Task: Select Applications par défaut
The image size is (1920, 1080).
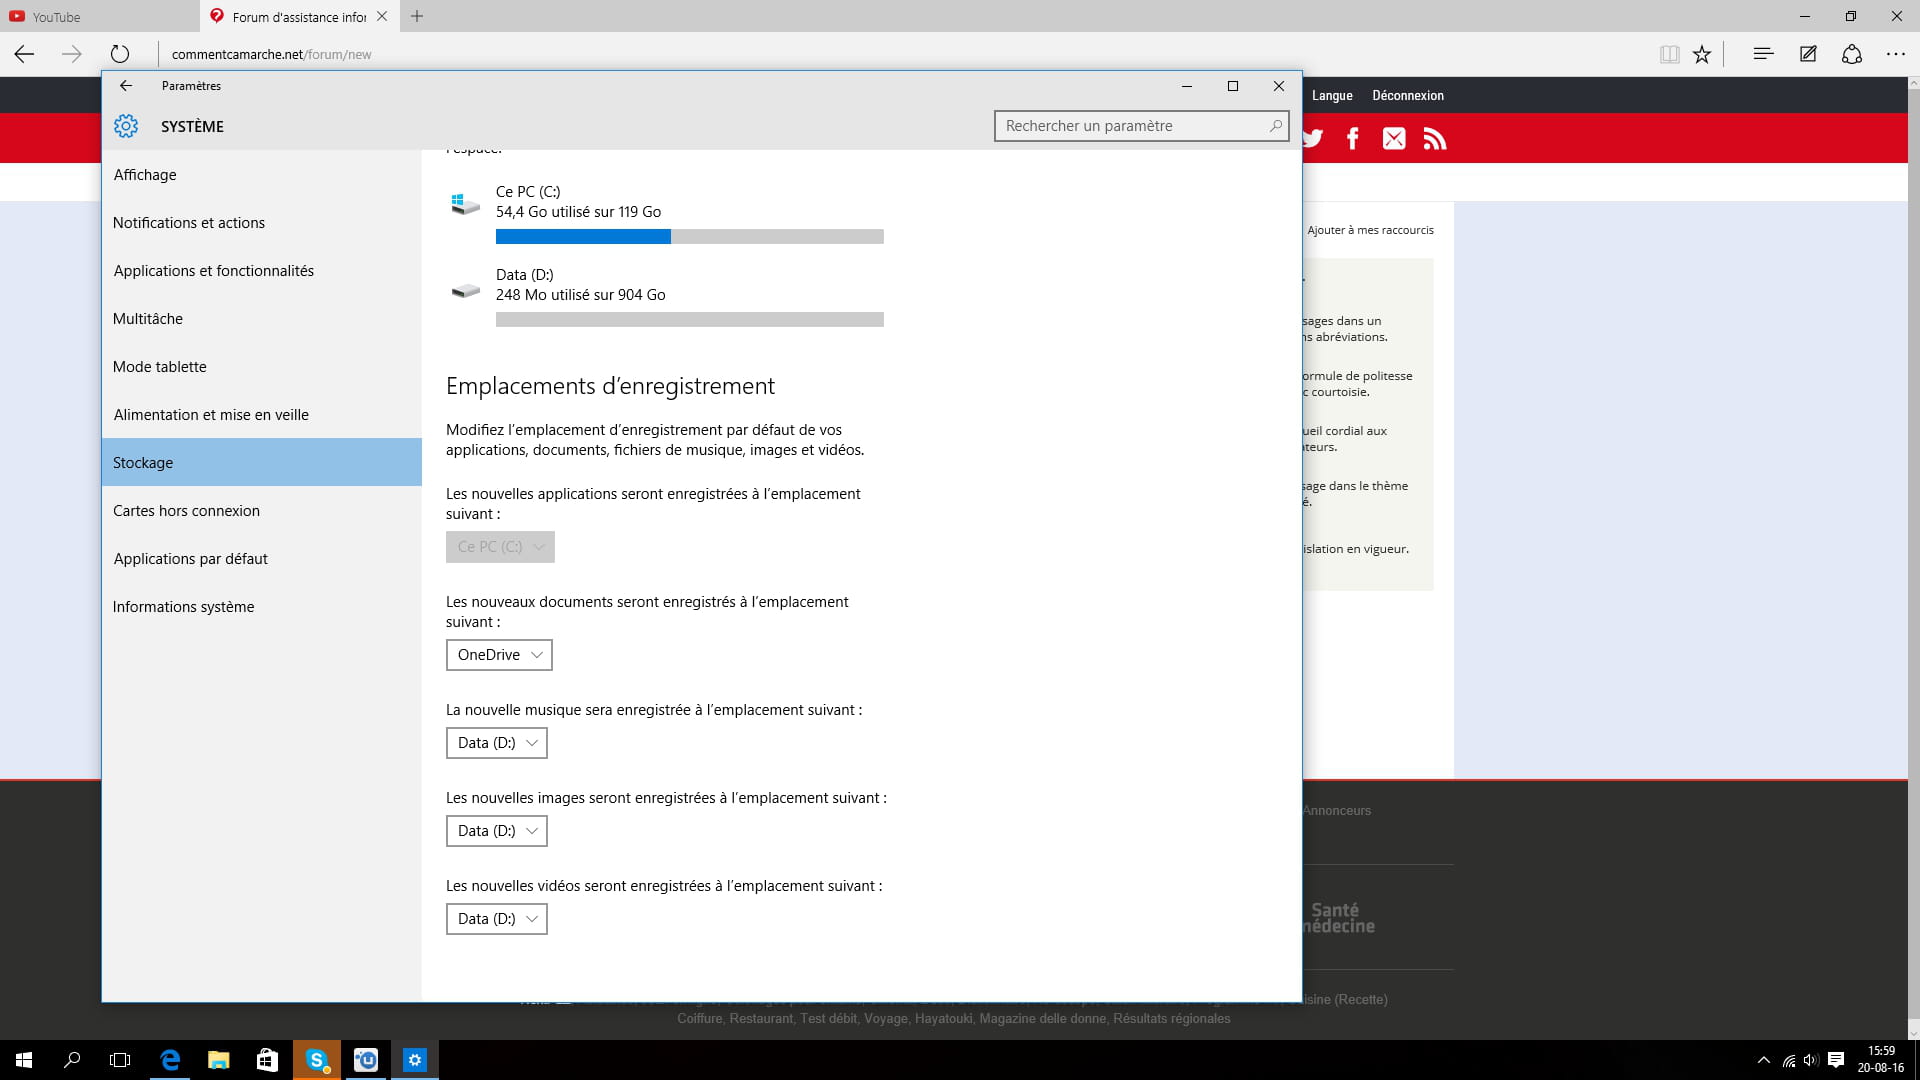Action: click(262, 559)
